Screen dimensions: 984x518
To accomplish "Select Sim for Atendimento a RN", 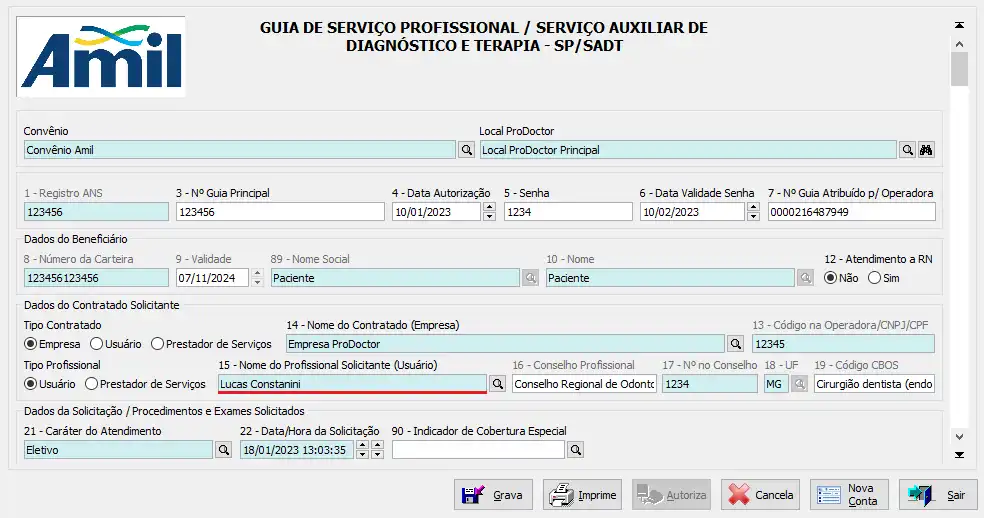I will (x=884, y=278).
